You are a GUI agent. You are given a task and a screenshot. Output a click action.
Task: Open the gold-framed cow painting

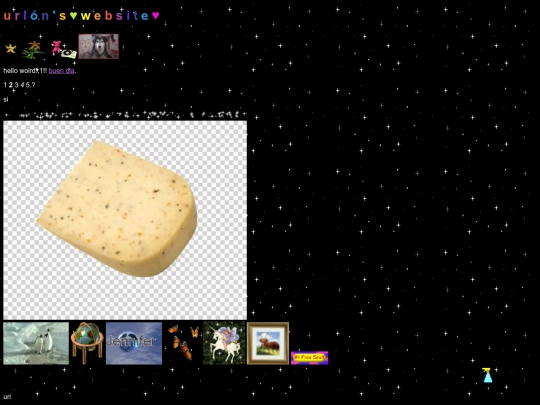[268, 343]
